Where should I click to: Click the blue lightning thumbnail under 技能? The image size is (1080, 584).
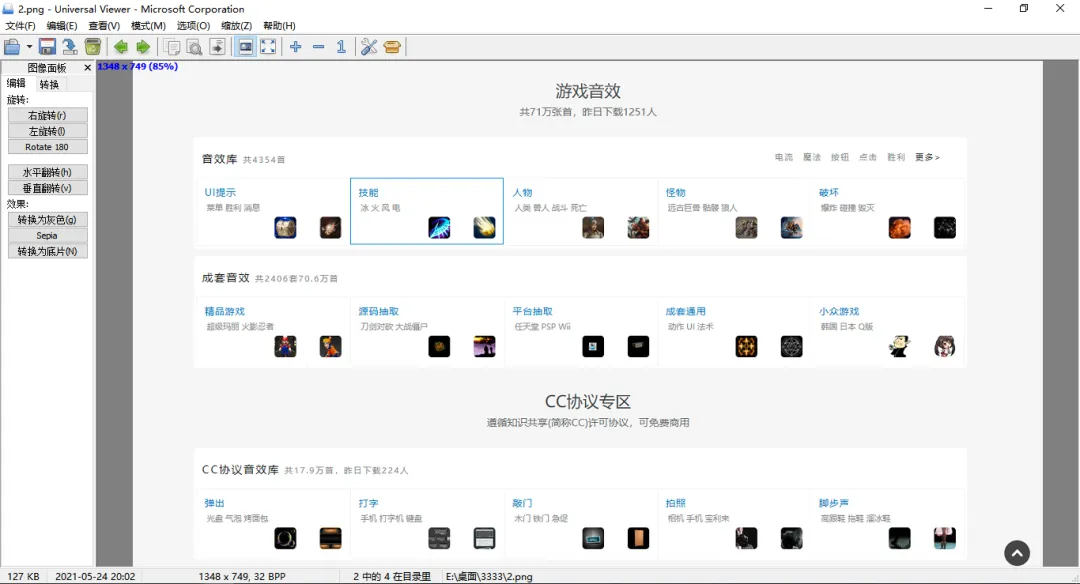tap(439, 227)
